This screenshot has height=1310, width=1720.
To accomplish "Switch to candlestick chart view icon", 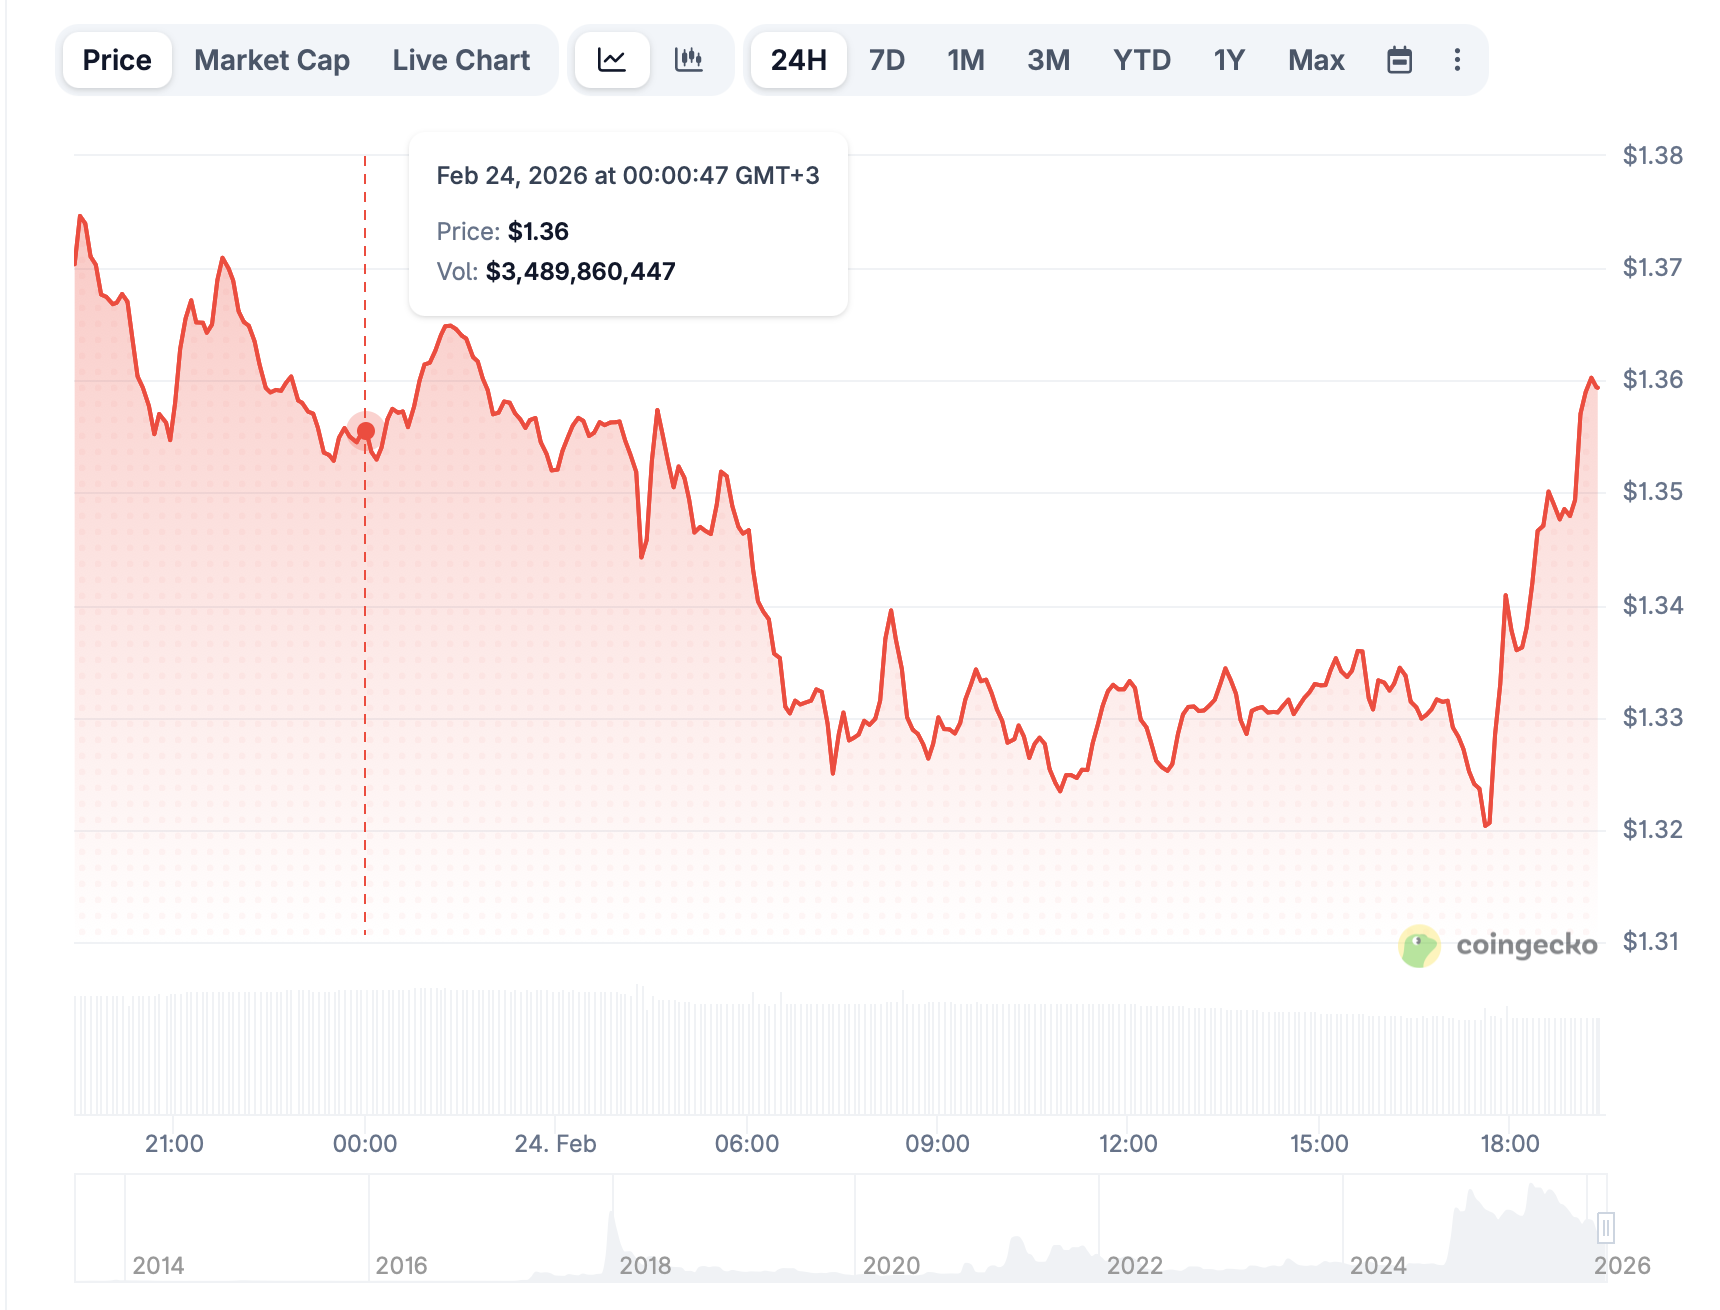I will tap(689, 60).
